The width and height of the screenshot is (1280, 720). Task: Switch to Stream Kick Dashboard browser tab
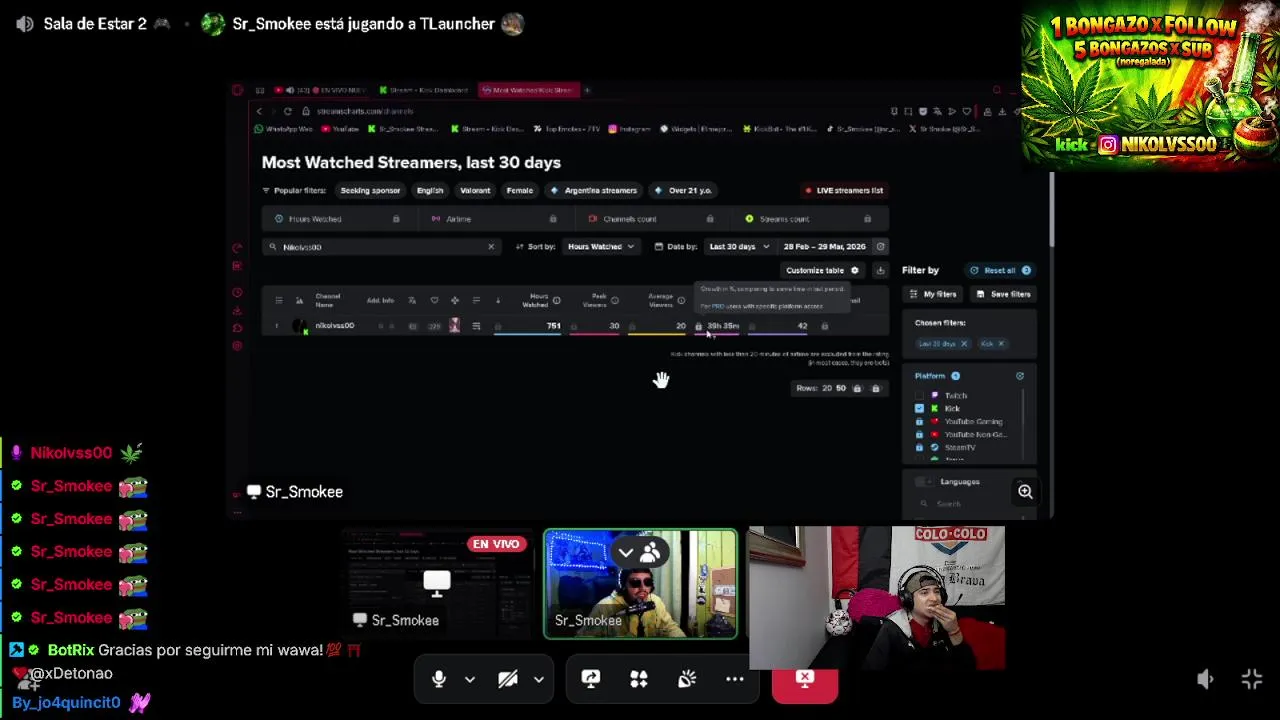[424, 90]
